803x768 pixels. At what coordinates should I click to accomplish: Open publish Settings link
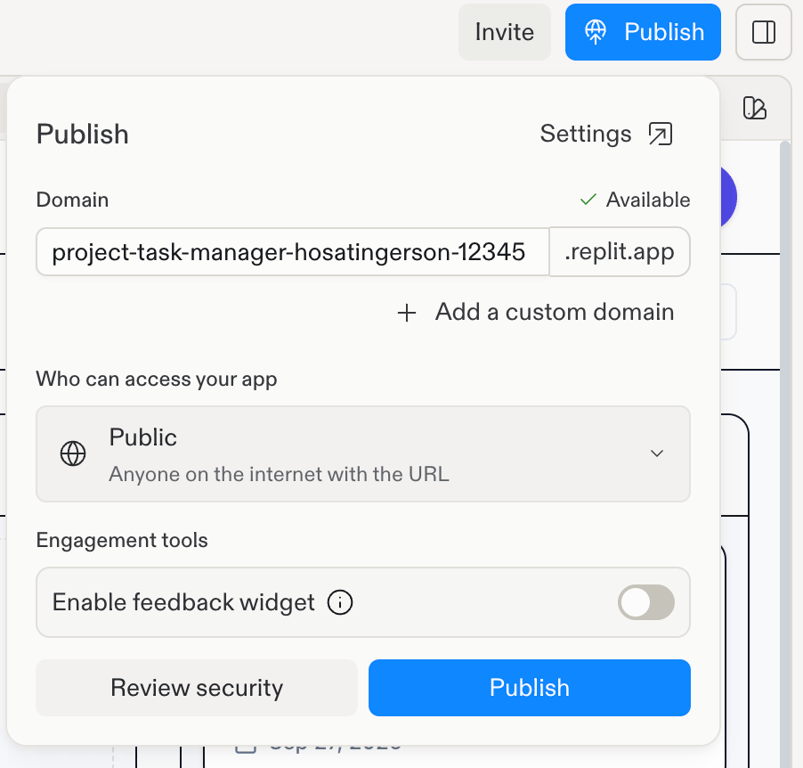pos(606,134)
